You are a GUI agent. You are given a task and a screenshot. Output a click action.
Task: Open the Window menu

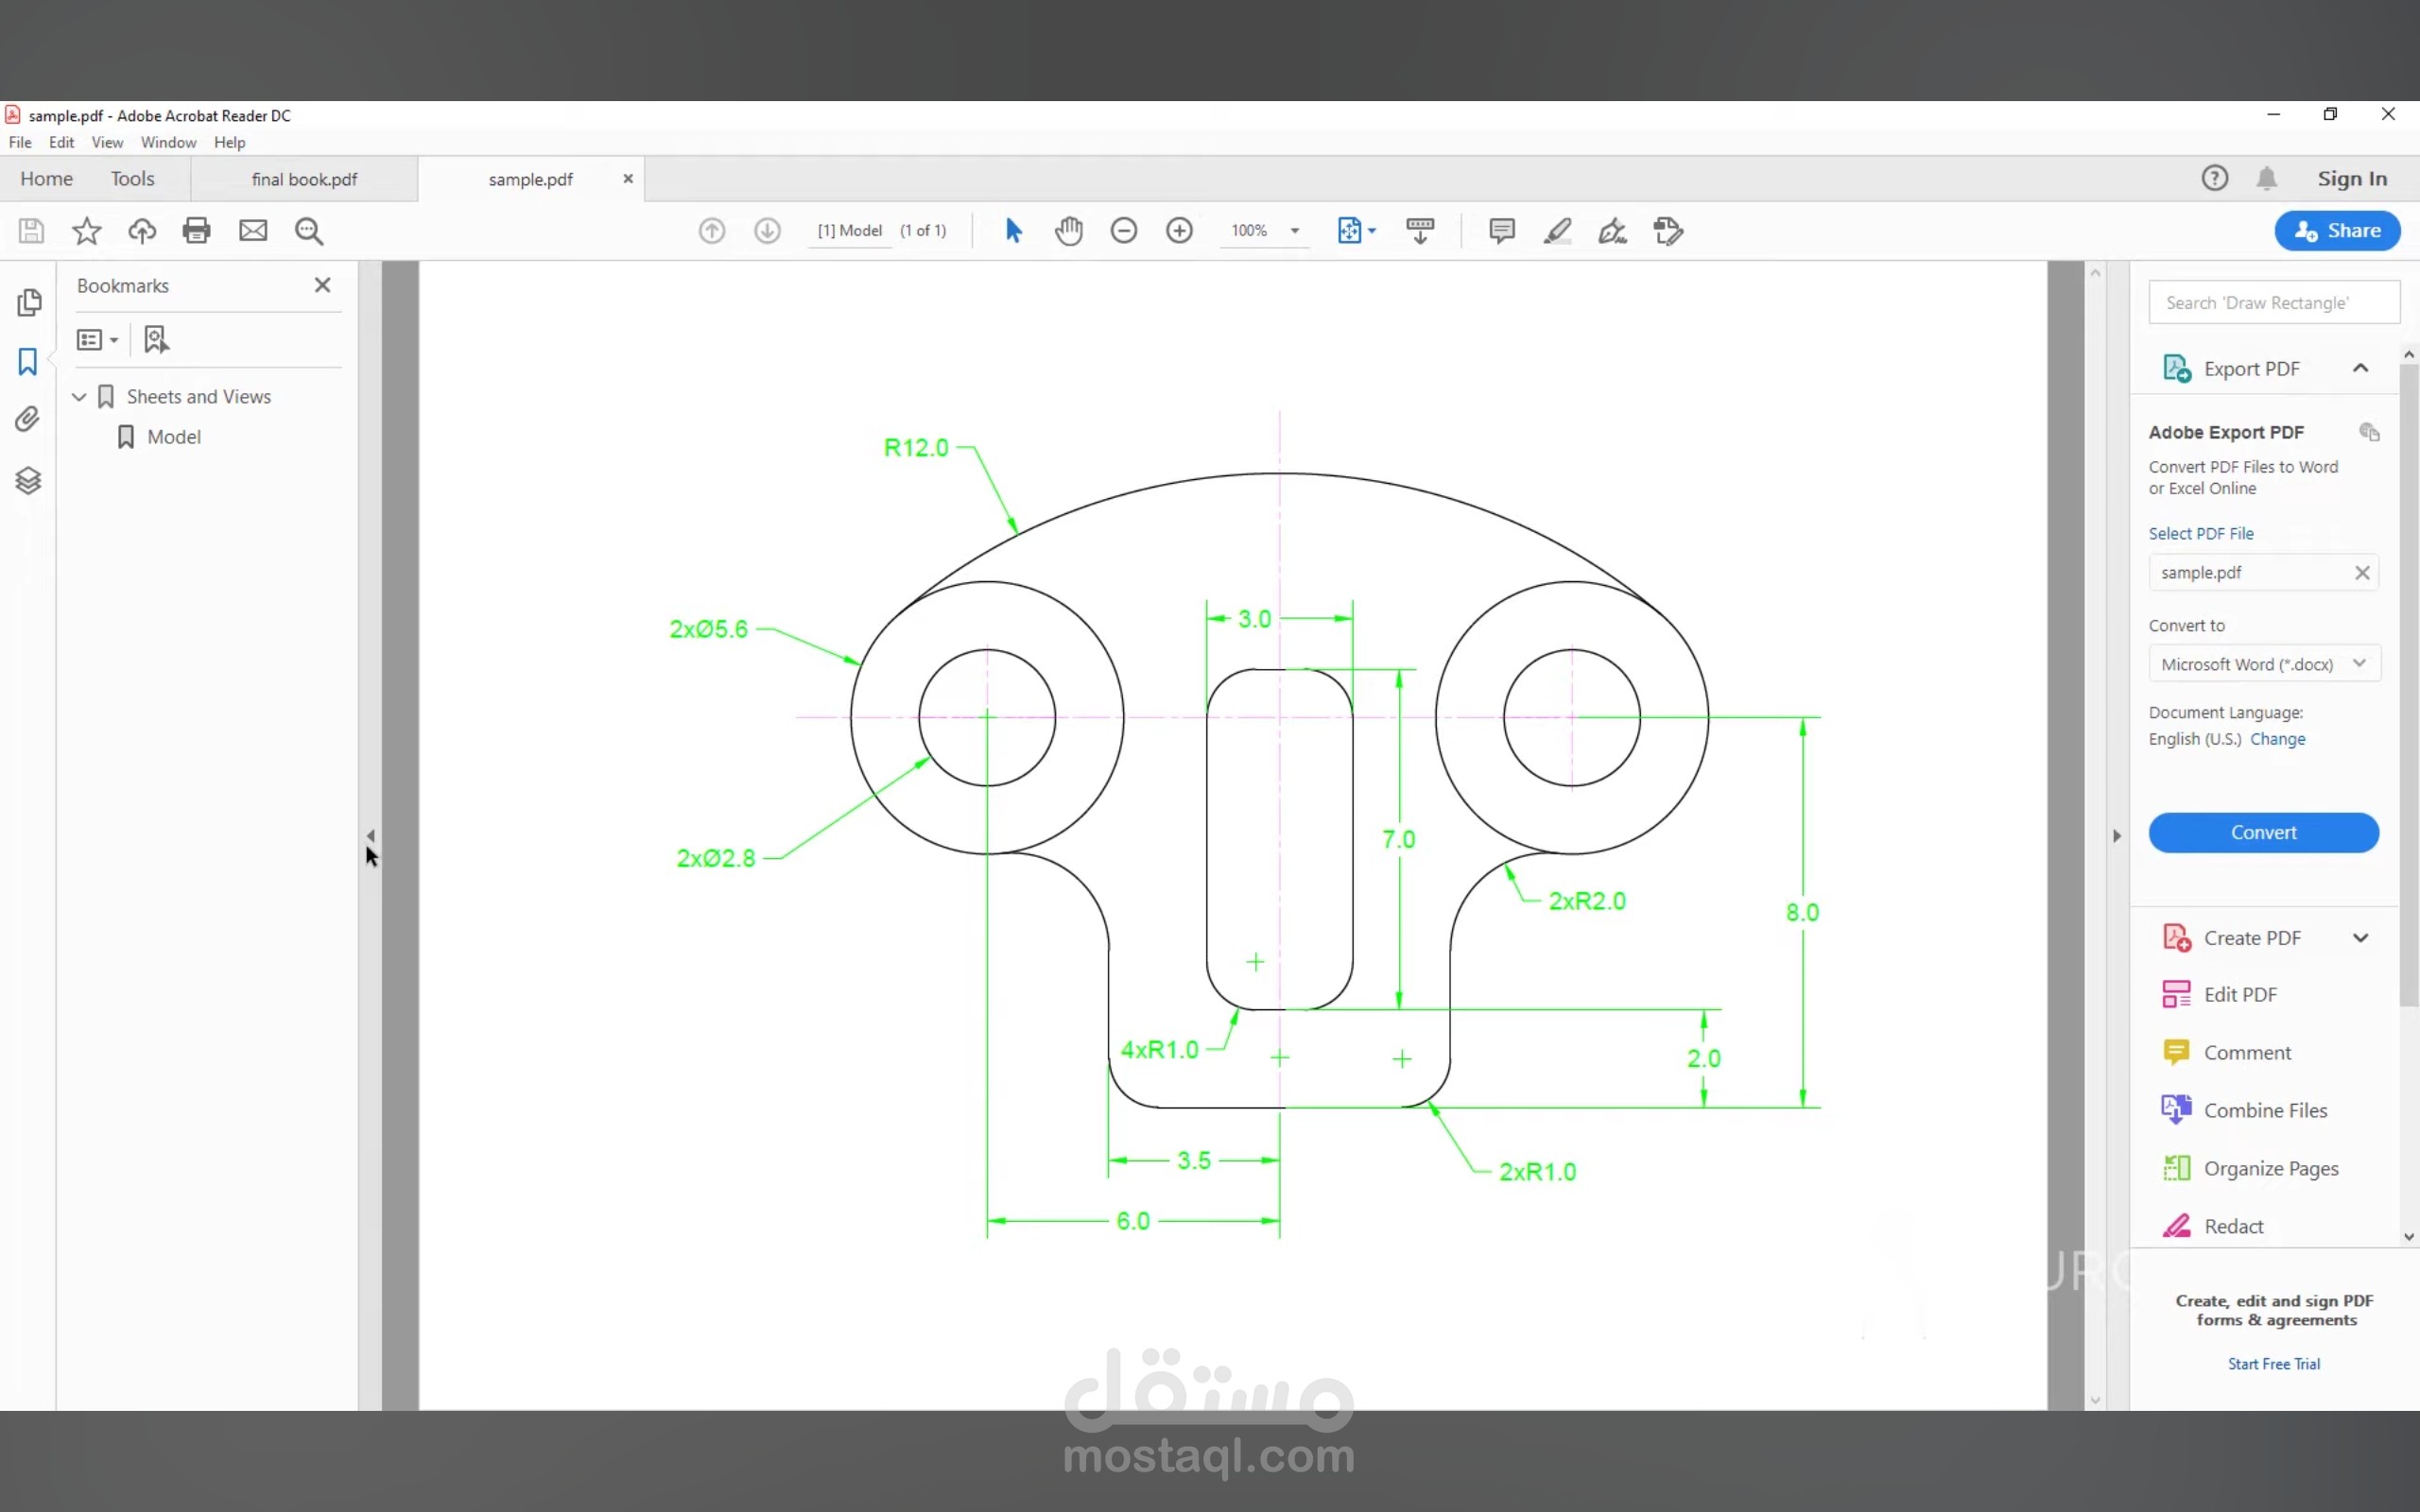168,142
